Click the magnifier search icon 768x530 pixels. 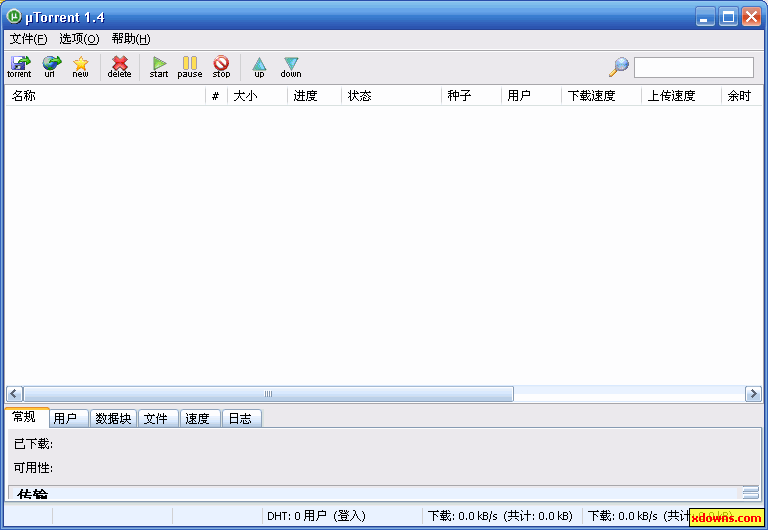pyautogui.click(x=619, y=67)
